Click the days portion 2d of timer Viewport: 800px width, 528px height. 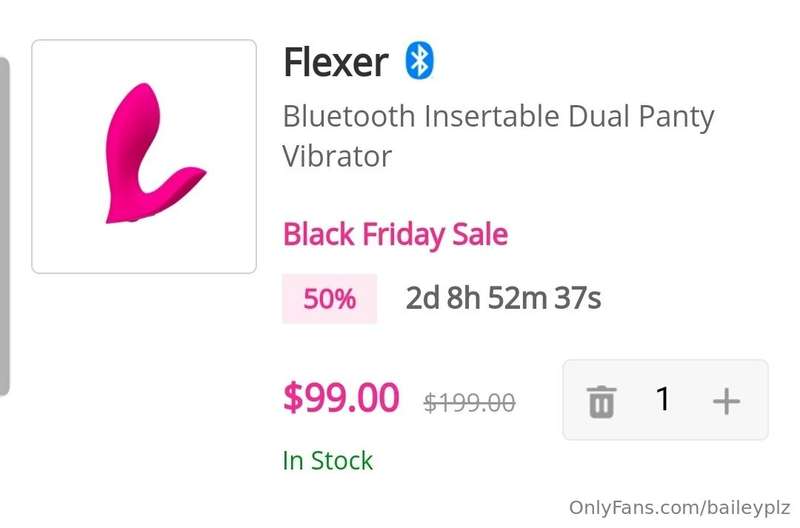pyautogui.click(x=422, y=298)
